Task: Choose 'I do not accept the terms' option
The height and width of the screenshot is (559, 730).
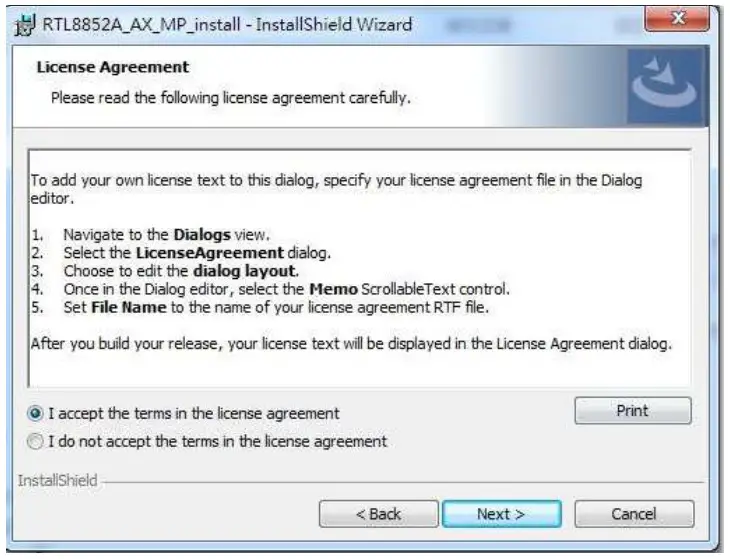Action: (37, 441)
